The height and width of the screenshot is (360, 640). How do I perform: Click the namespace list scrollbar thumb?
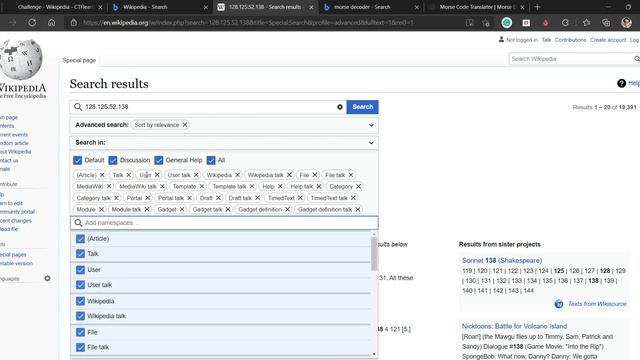point(374,253)
